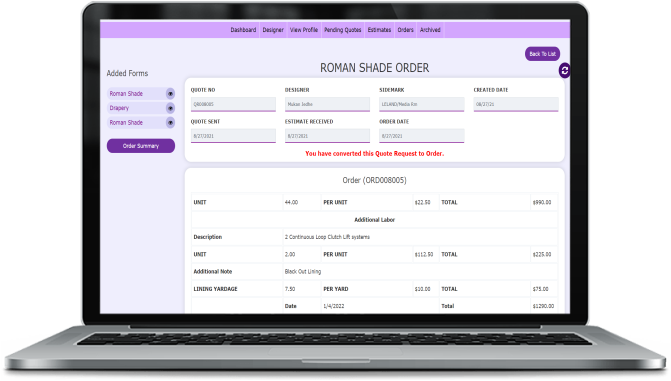
Task: Click eye icon beside first Roman Shade form
Action: [170, 94]
